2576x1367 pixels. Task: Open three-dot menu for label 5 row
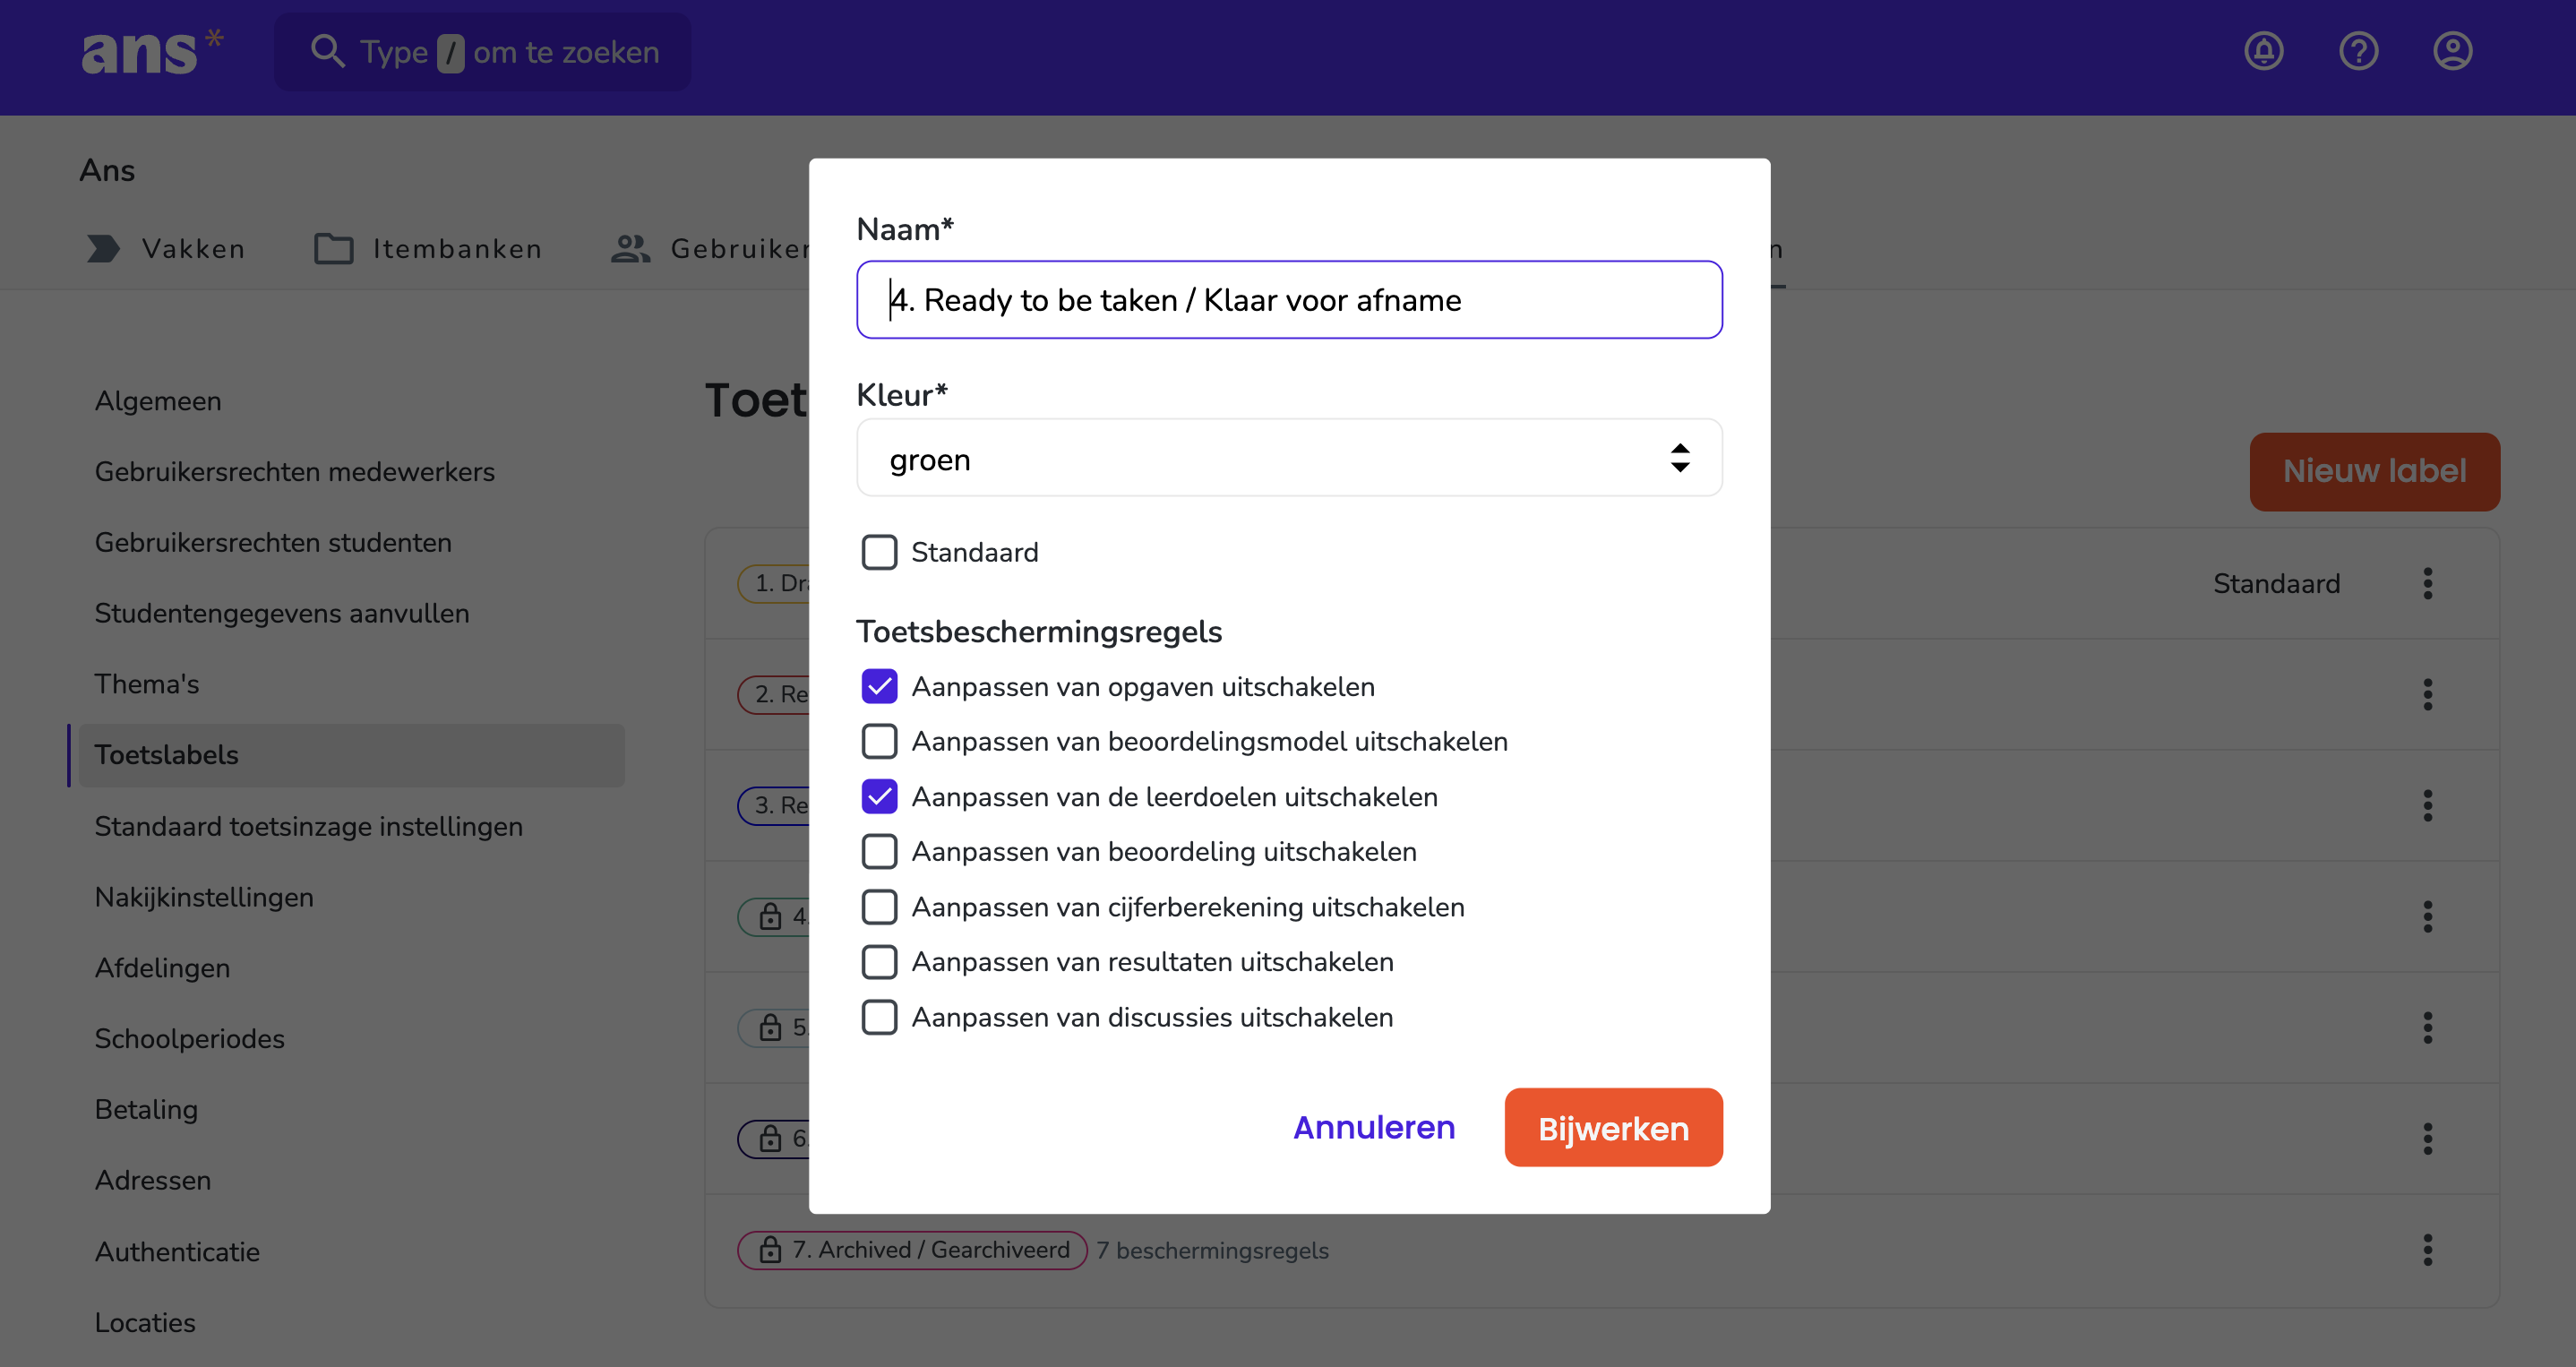coord(2427,1027)
